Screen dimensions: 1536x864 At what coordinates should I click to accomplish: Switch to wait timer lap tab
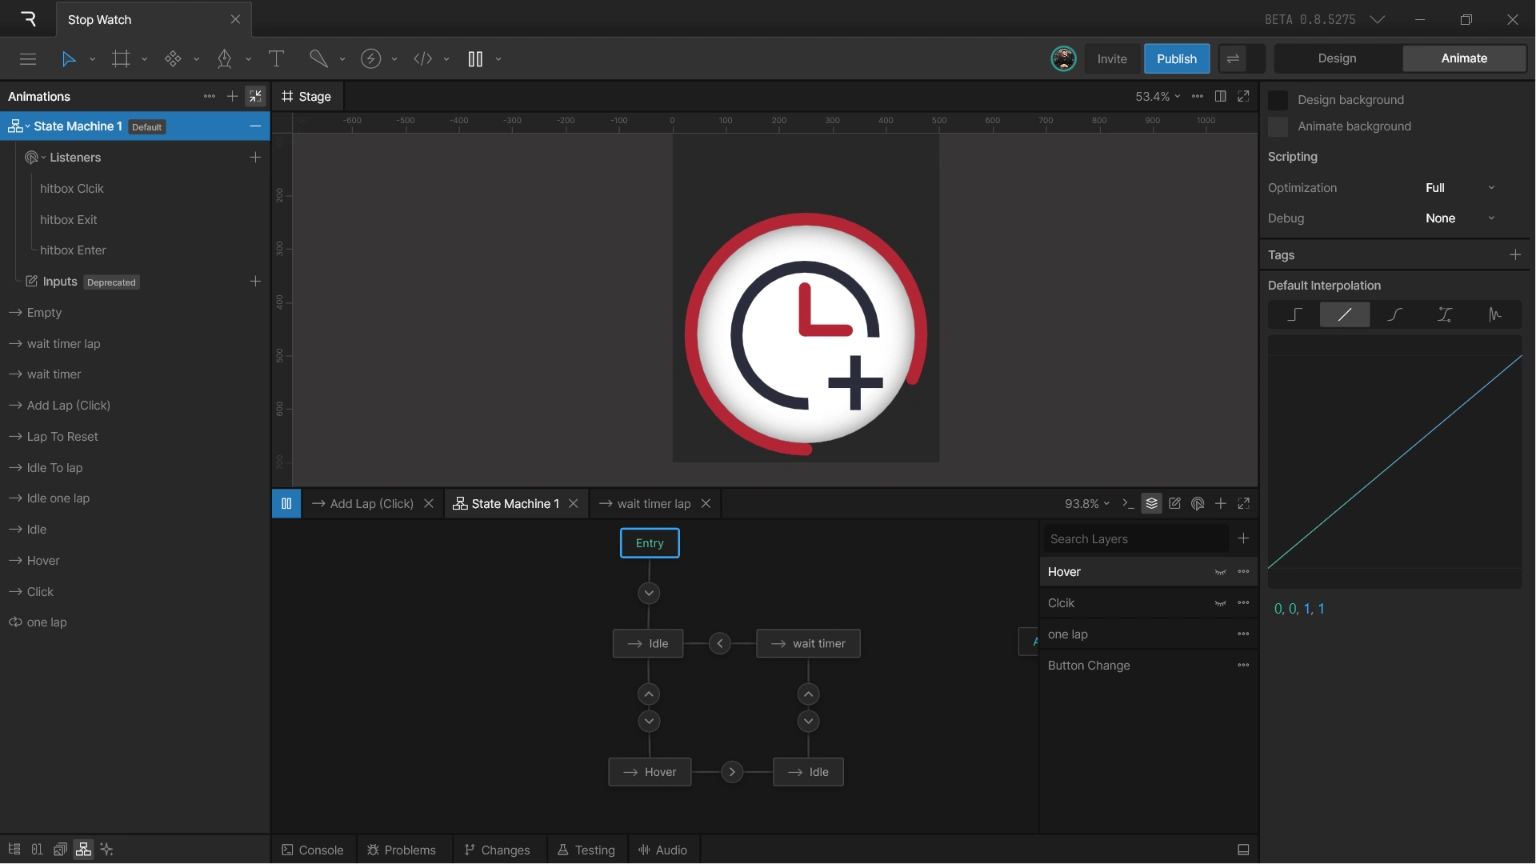[x=646, y=503]
